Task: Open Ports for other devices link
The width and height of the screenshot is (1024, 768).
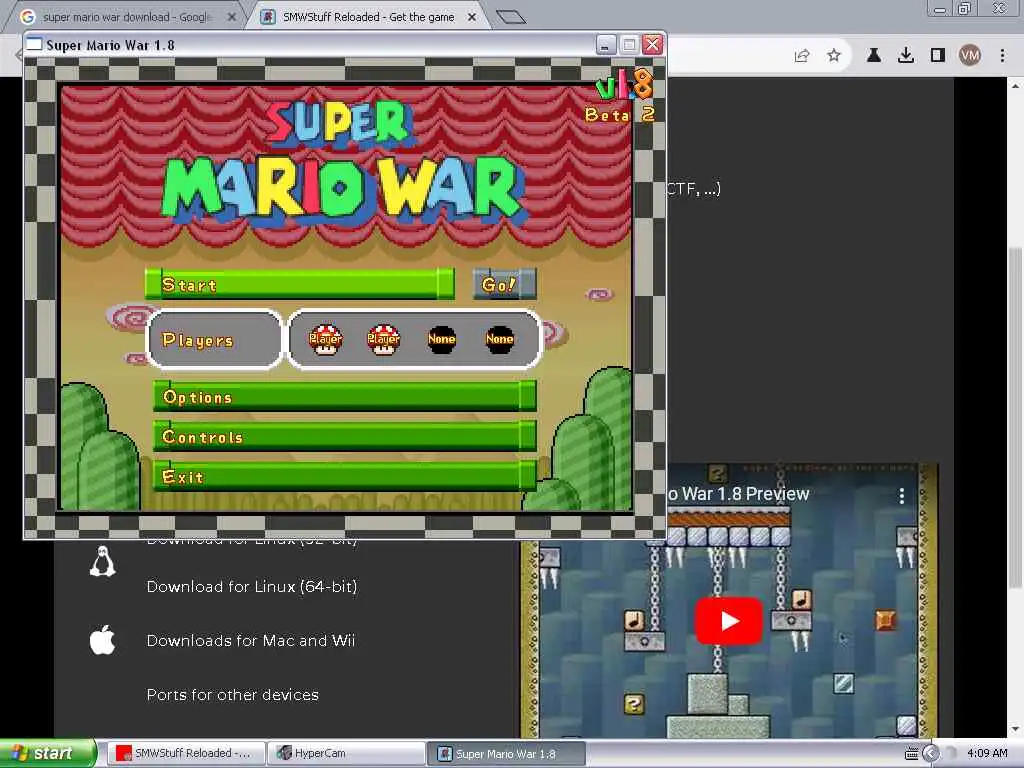Action: click(232, 695)
